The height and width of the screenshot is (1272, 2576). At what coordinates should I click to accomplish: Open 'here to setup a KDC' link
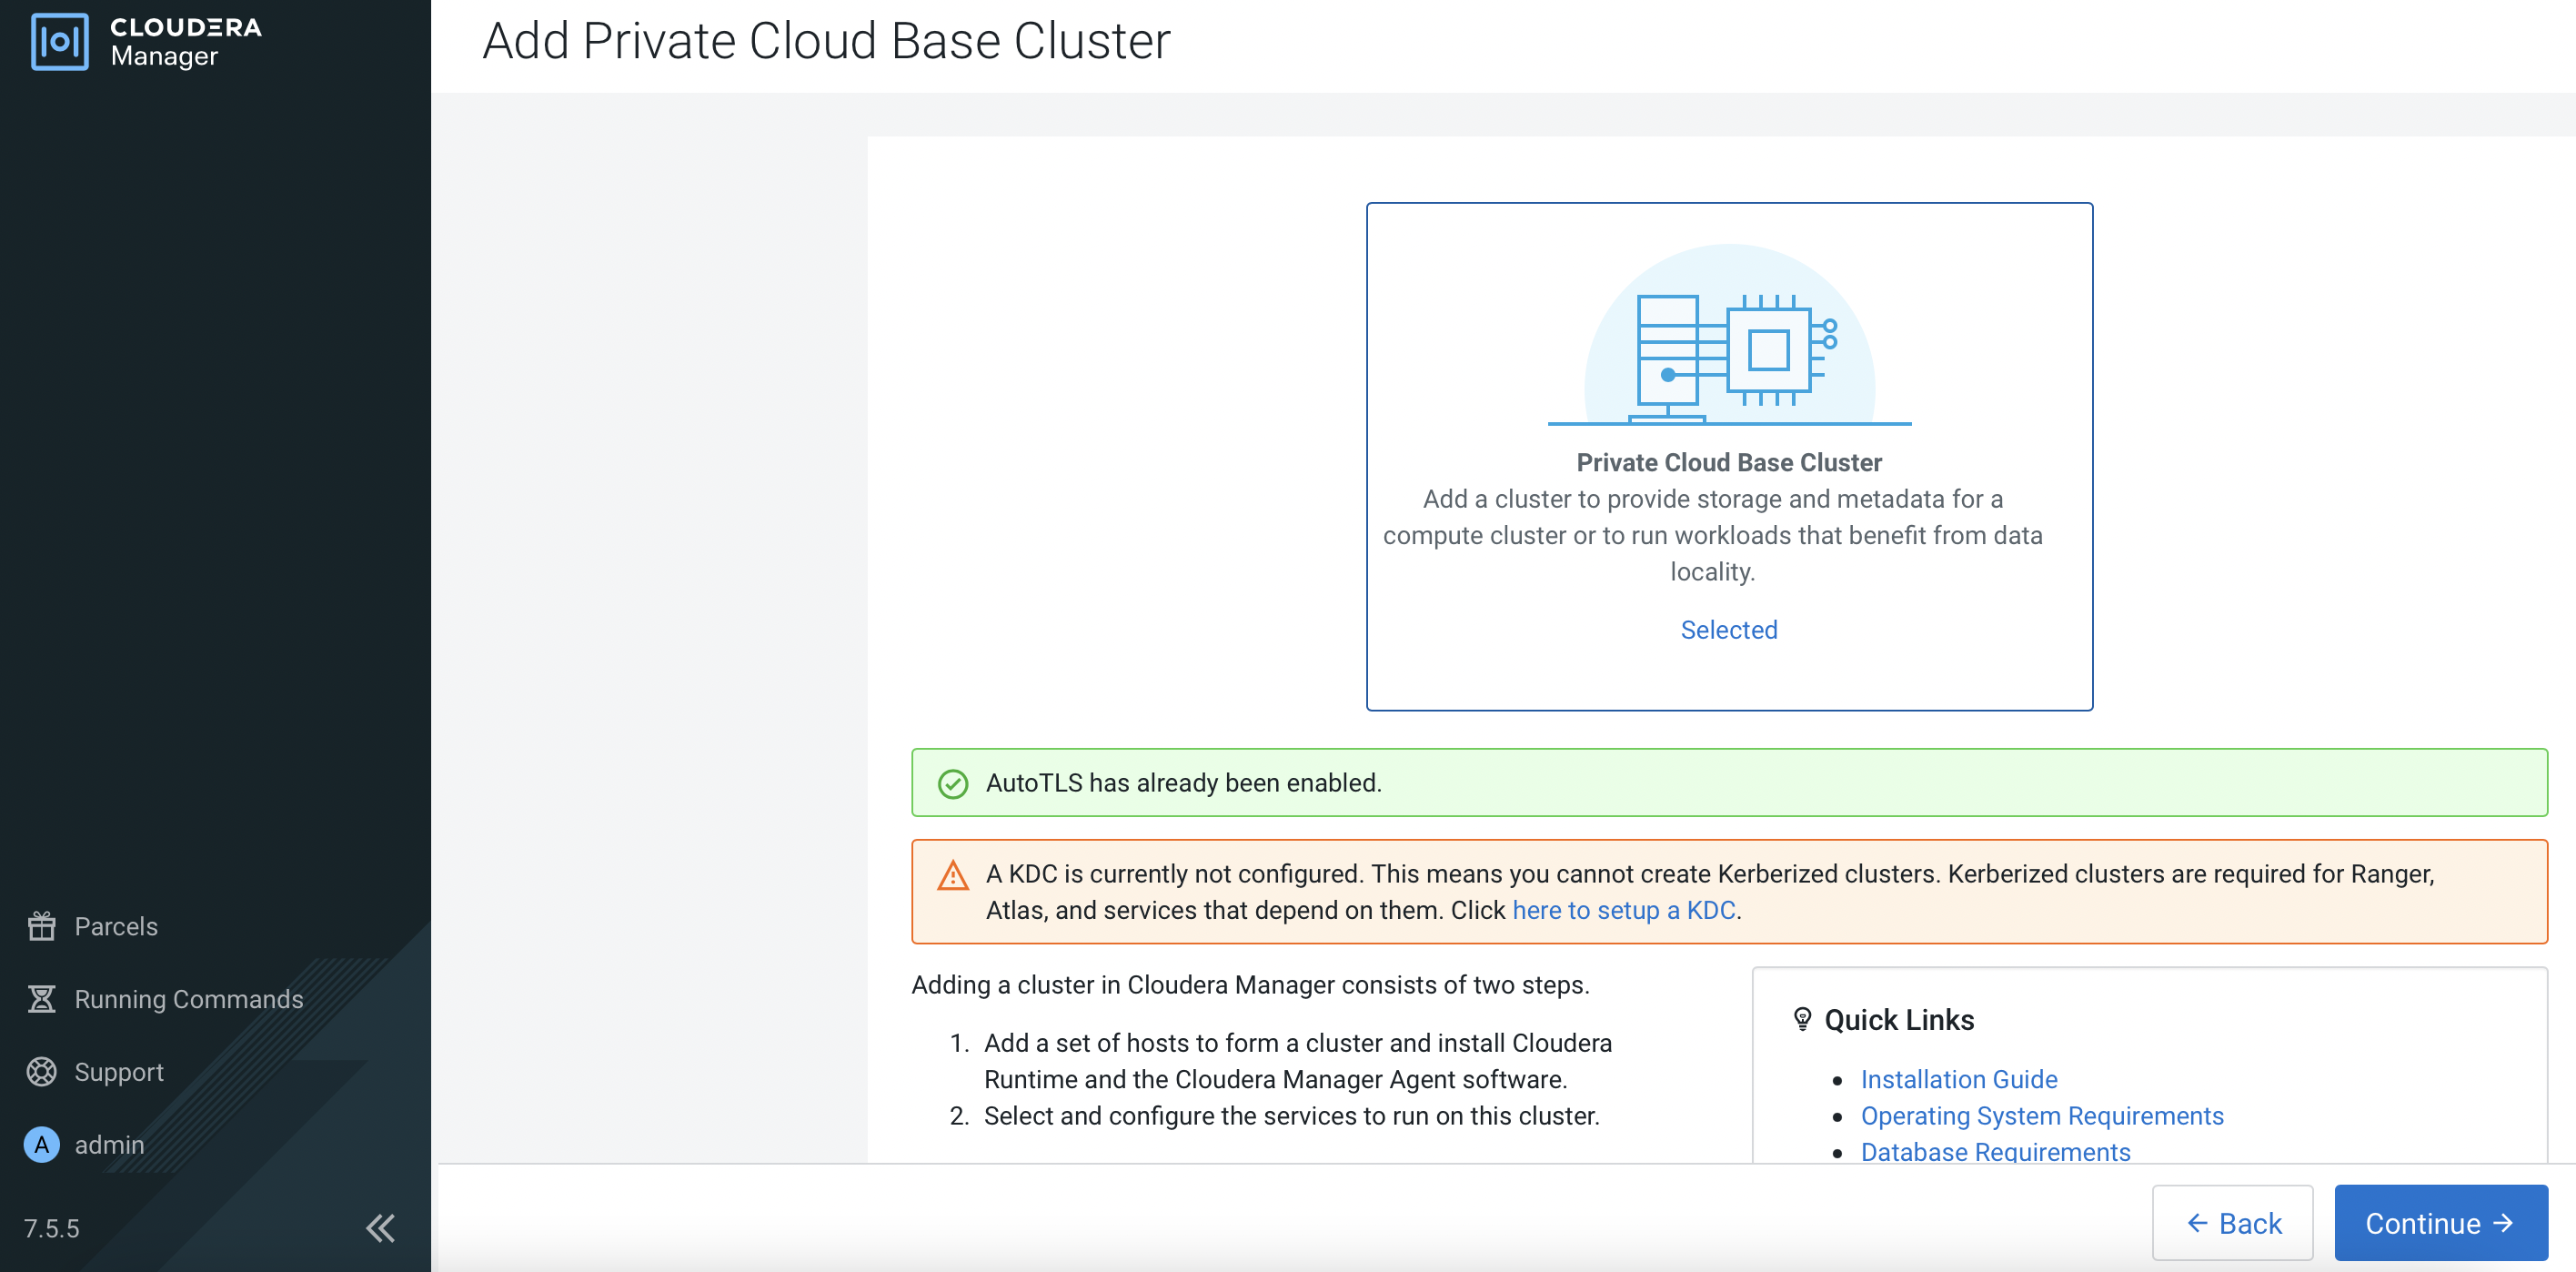point(1623,910)
